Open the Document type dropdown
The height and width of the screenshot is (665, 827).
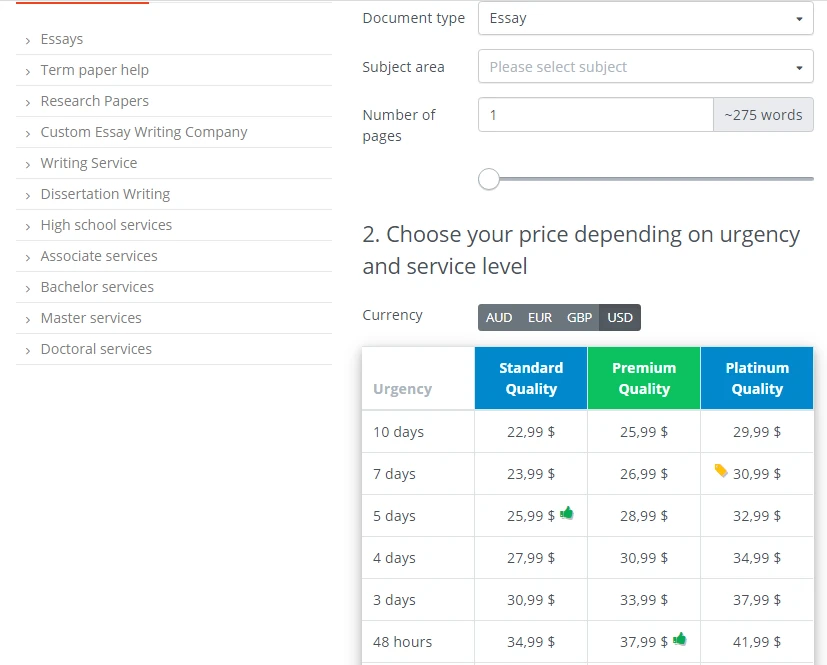pos(645,18)
